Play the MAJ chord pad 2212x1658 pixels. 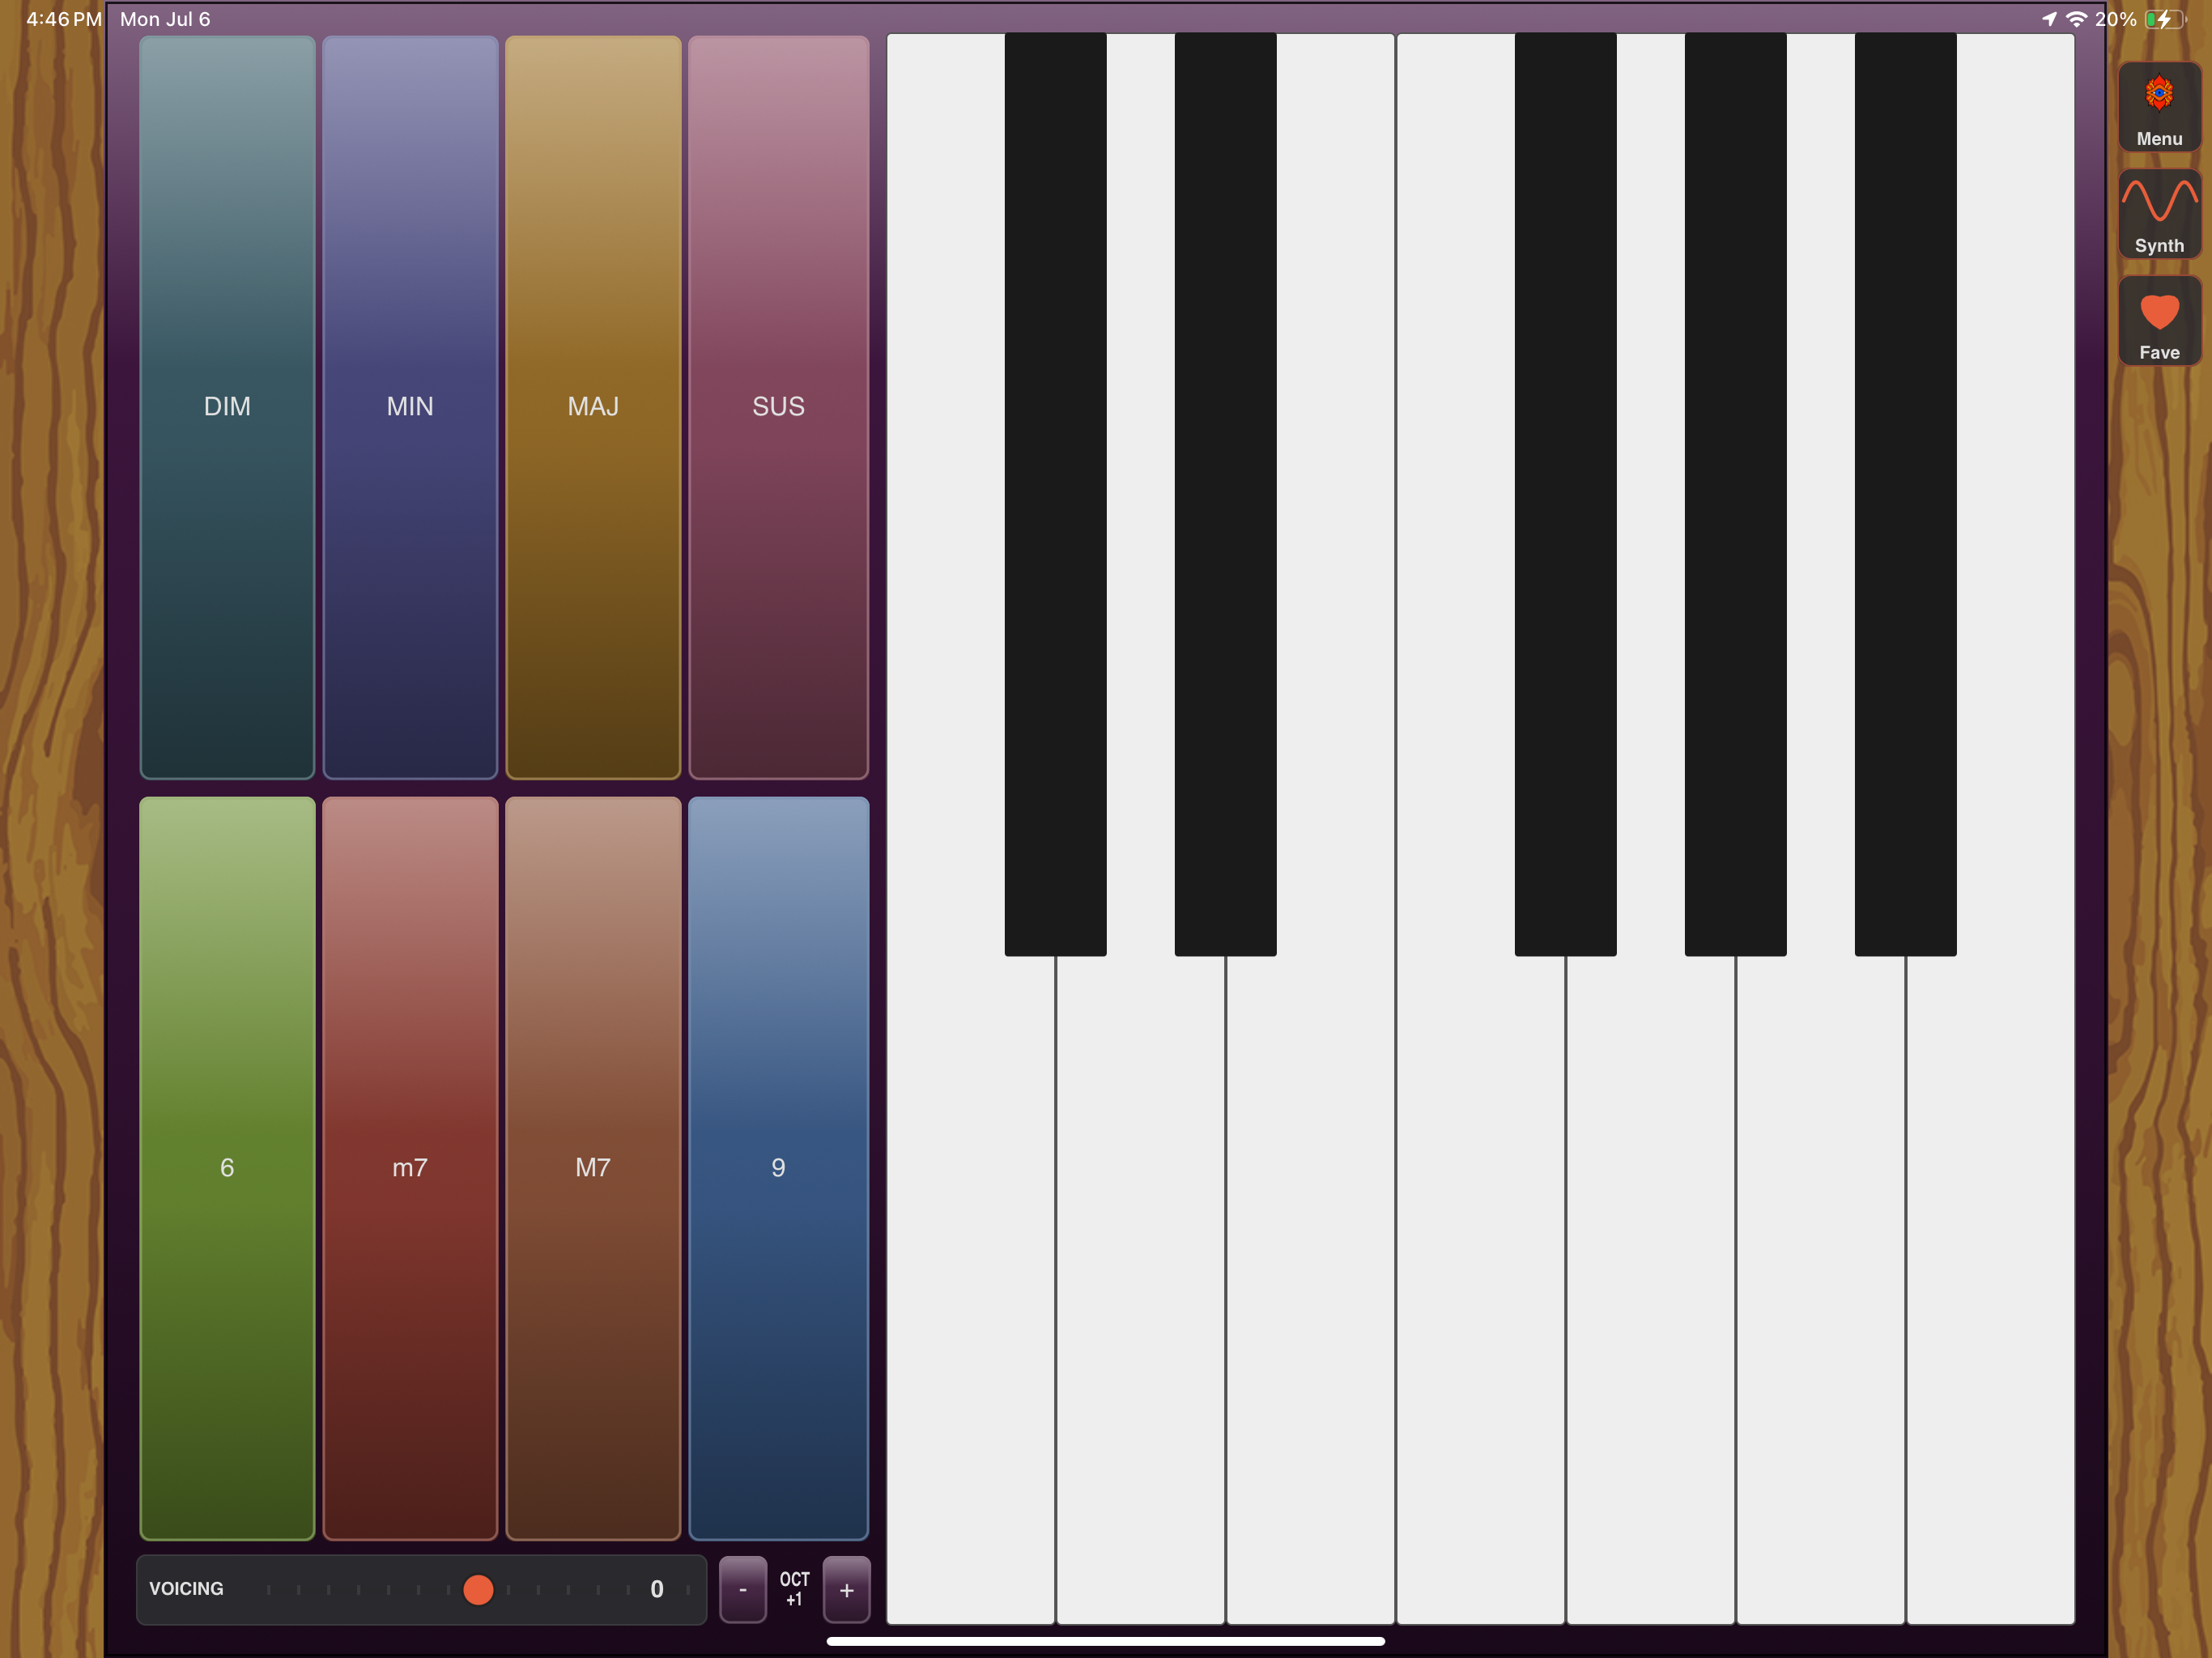(593, 407)
